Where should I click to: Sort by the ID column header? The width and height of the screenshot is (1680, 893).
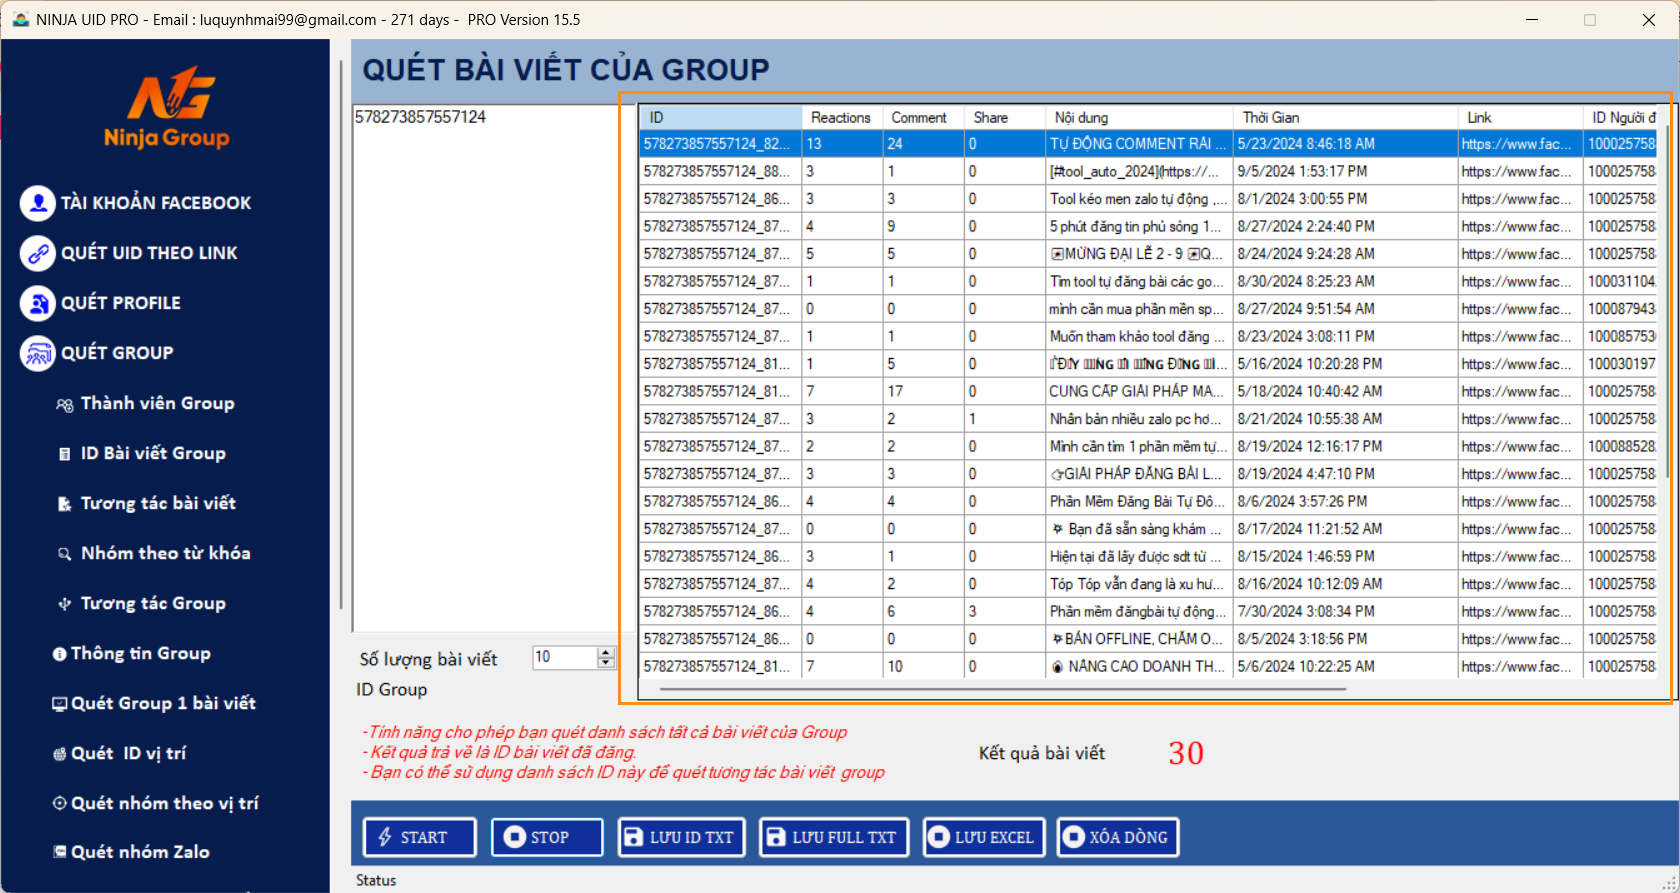[720, 117]
